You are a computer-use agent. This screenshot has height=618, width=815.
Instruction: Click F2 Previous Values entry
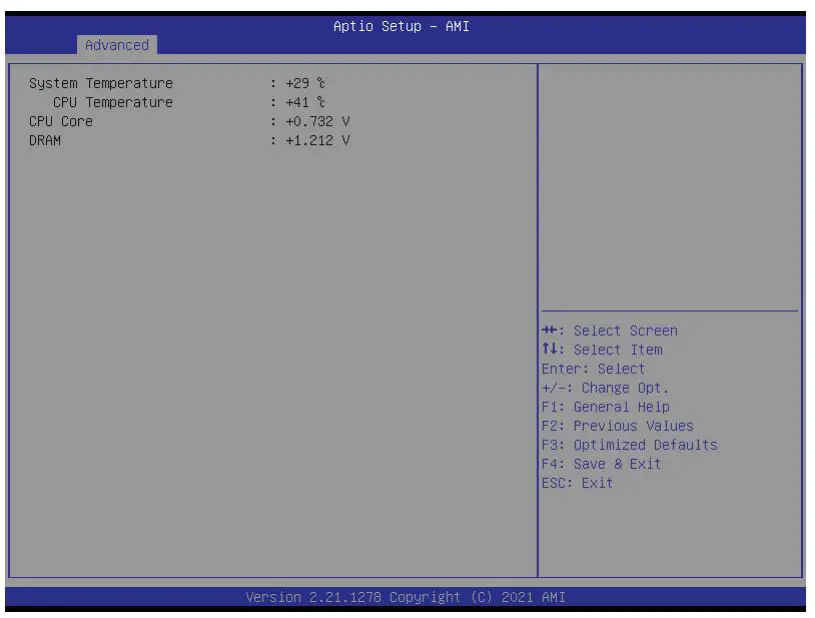point(618,425)
